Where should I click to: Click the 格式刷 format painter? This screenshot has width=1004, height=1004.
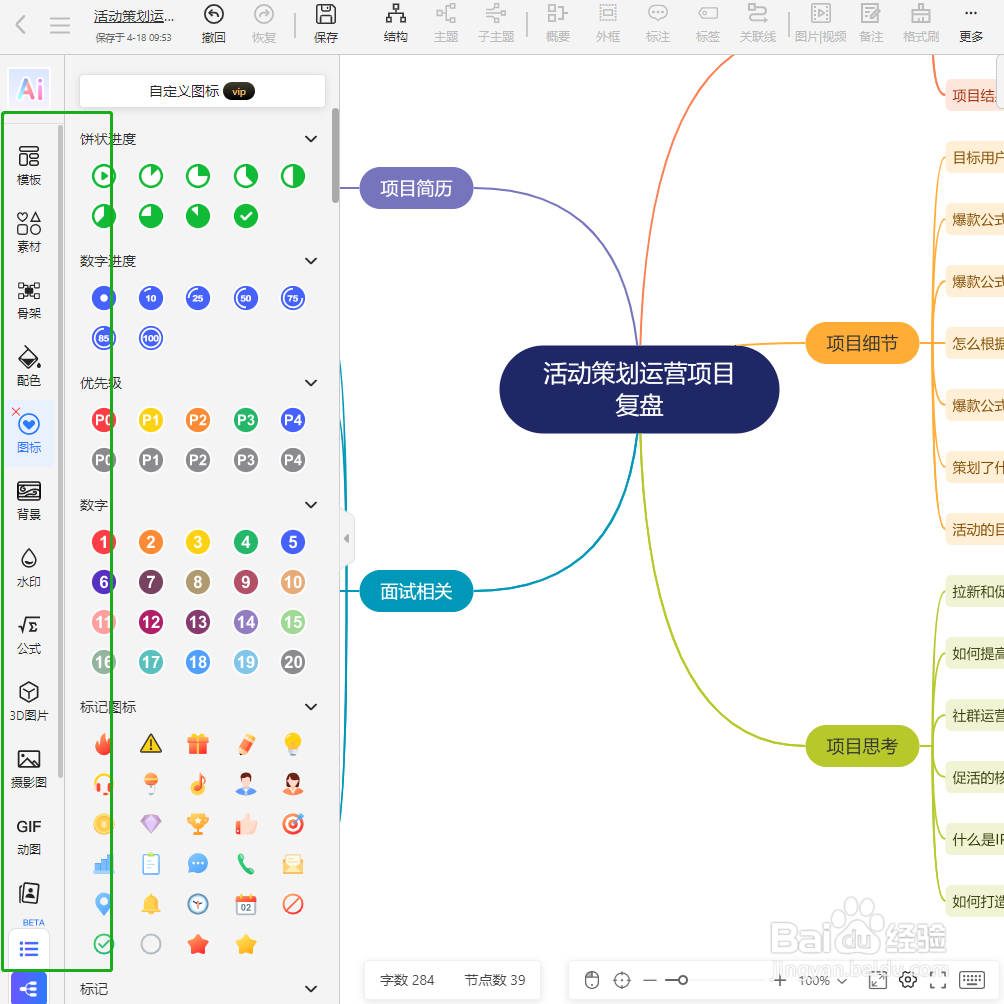tap(921, 24)
